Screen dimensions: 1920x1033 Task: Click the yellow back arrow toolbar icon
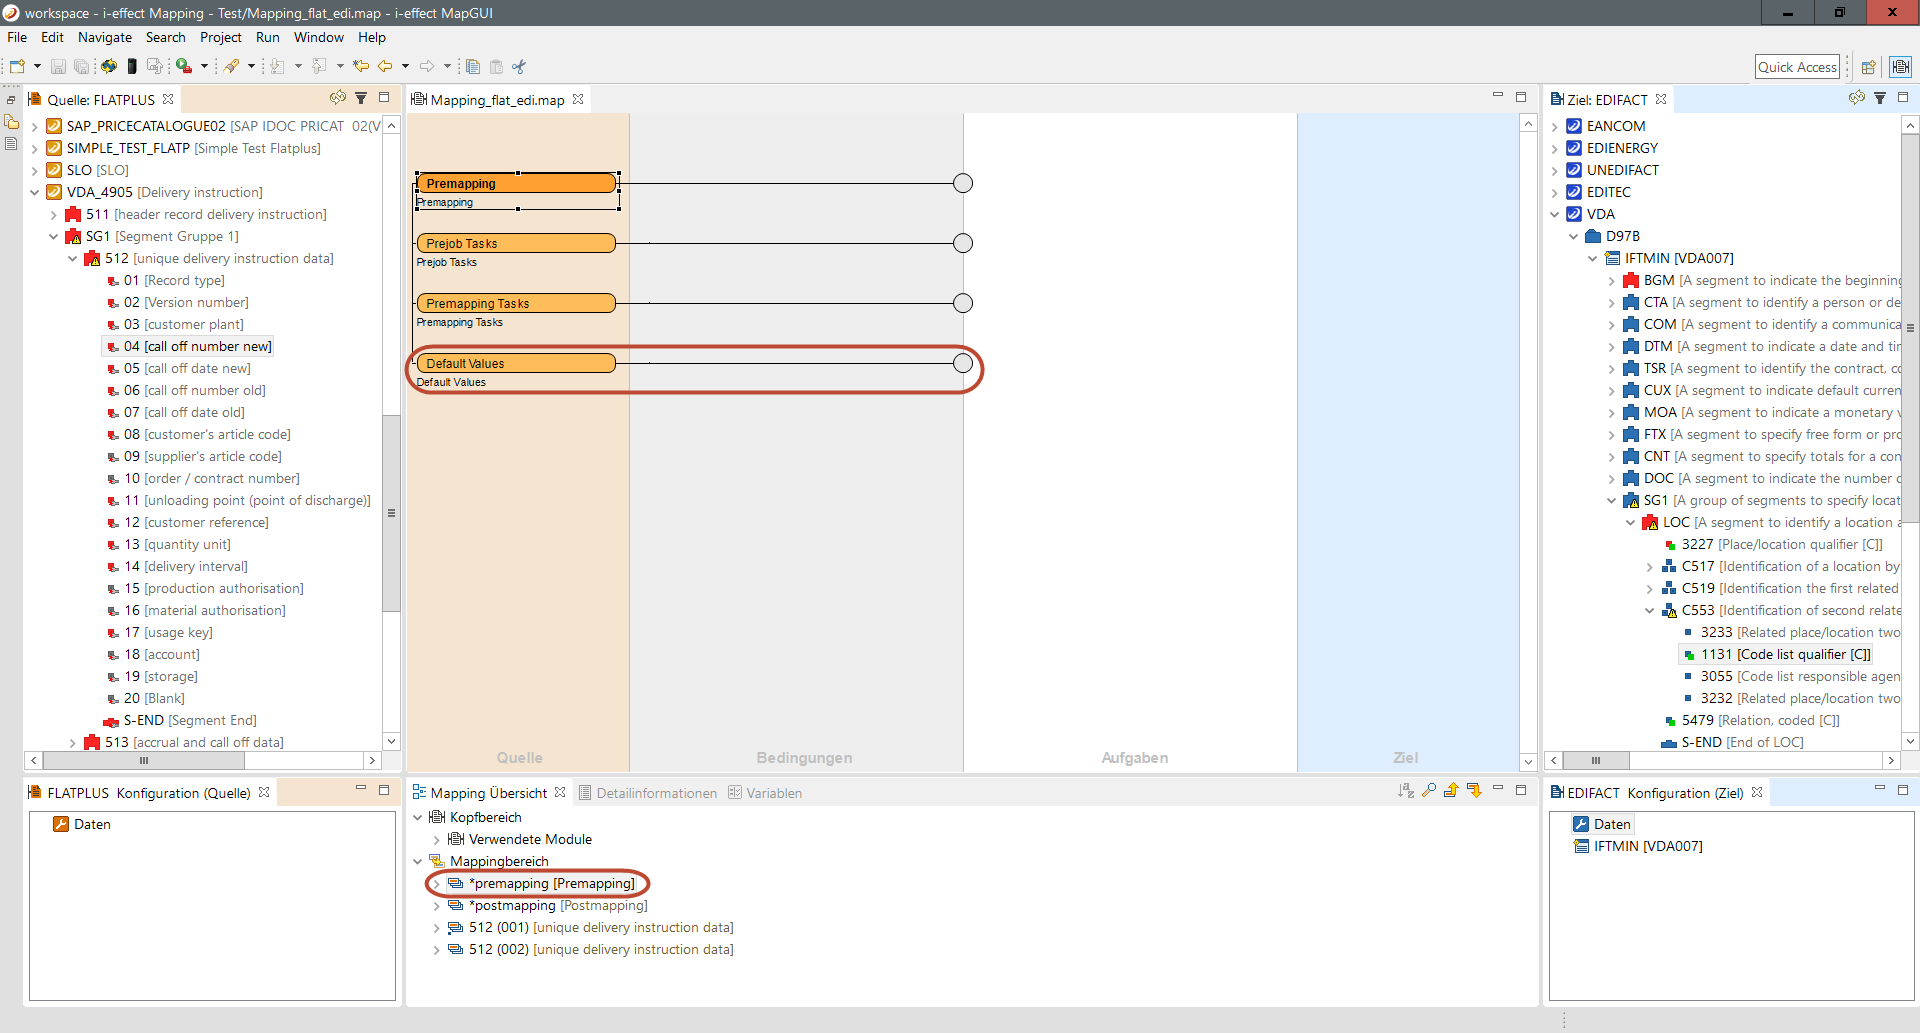(x=384, y=67)
